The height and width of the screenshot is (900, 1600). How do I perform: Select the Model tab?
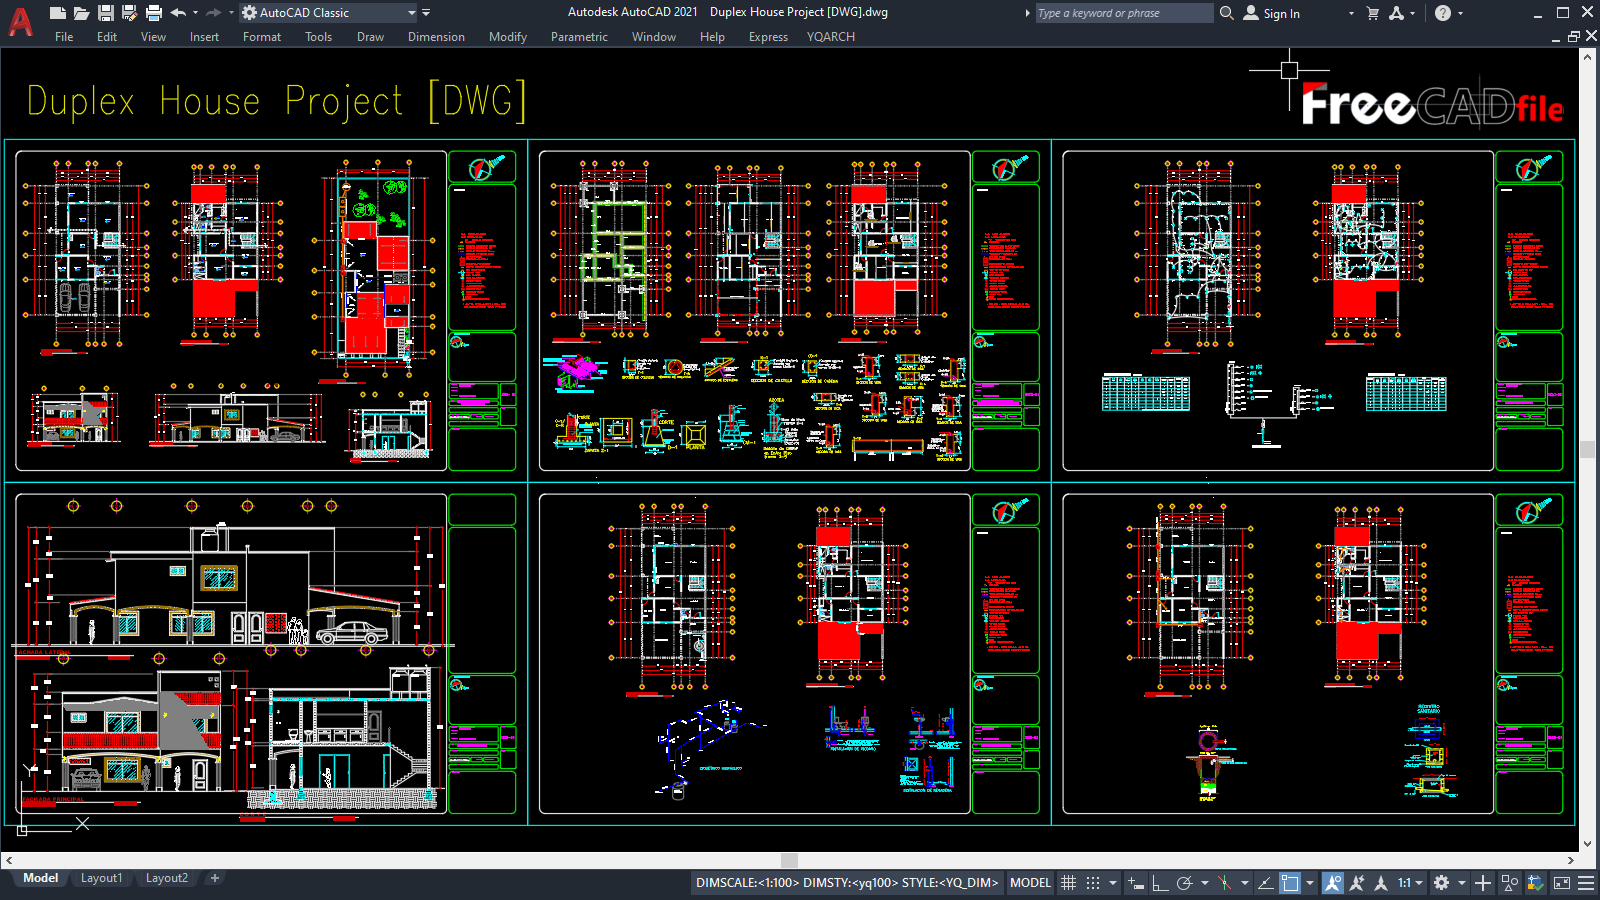[x=41, y=878]
